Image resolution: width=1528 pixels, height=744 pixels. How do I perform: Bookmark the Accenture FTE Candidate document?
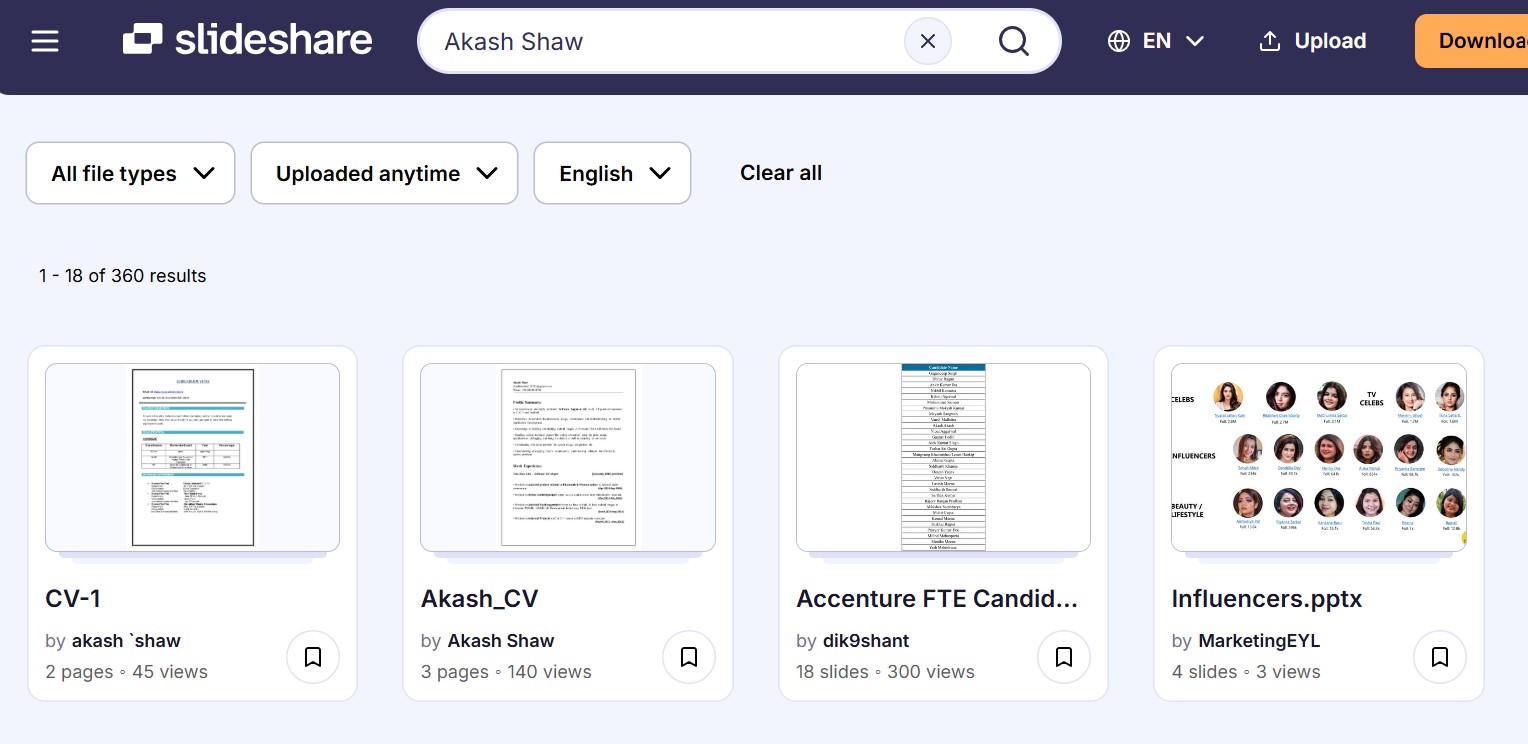pyautogui.click(x=1064, y=657)
